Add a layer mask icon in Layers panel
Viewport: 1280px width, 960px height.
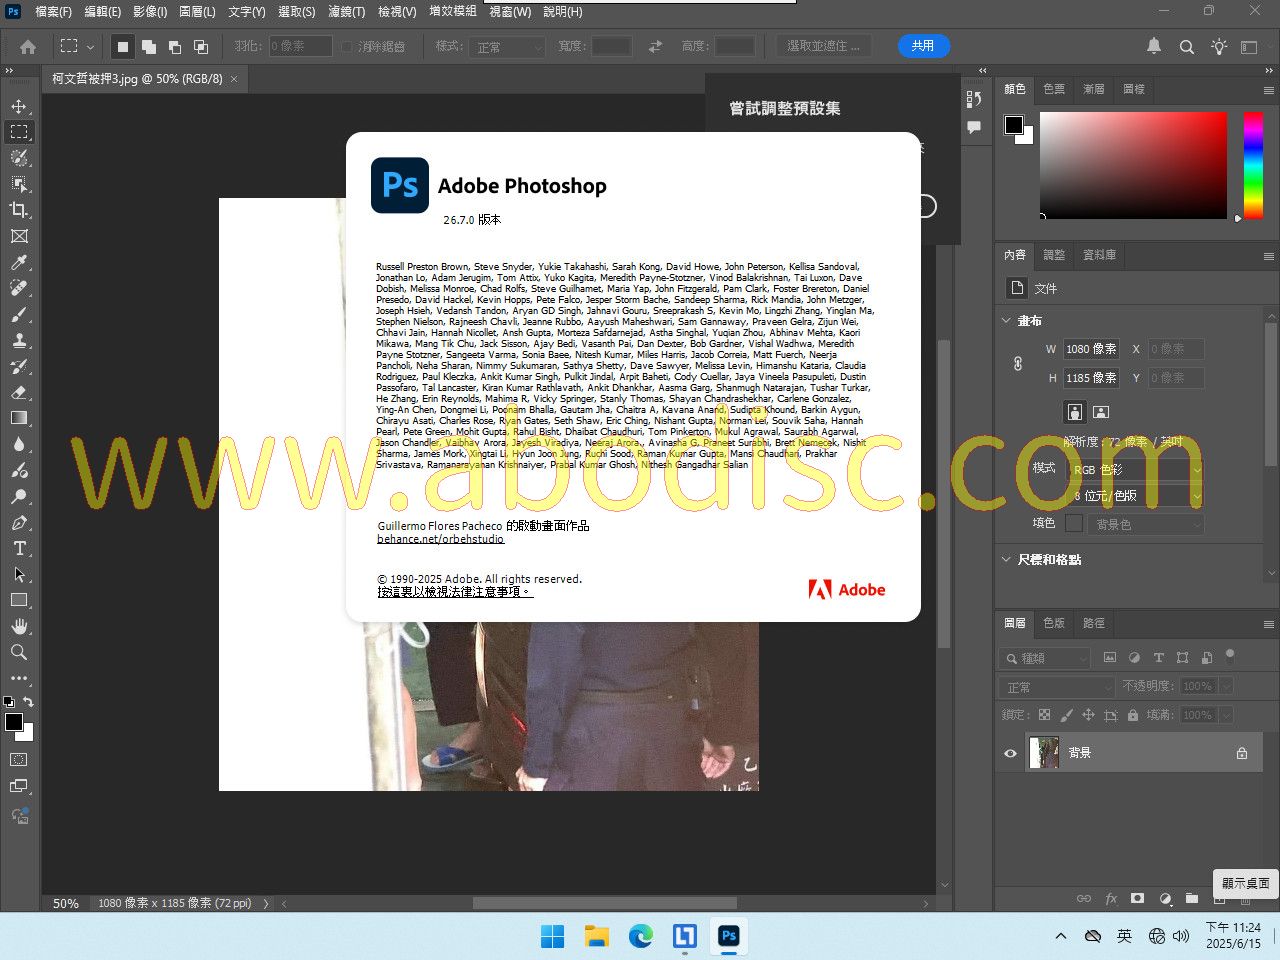(1137, 898)
